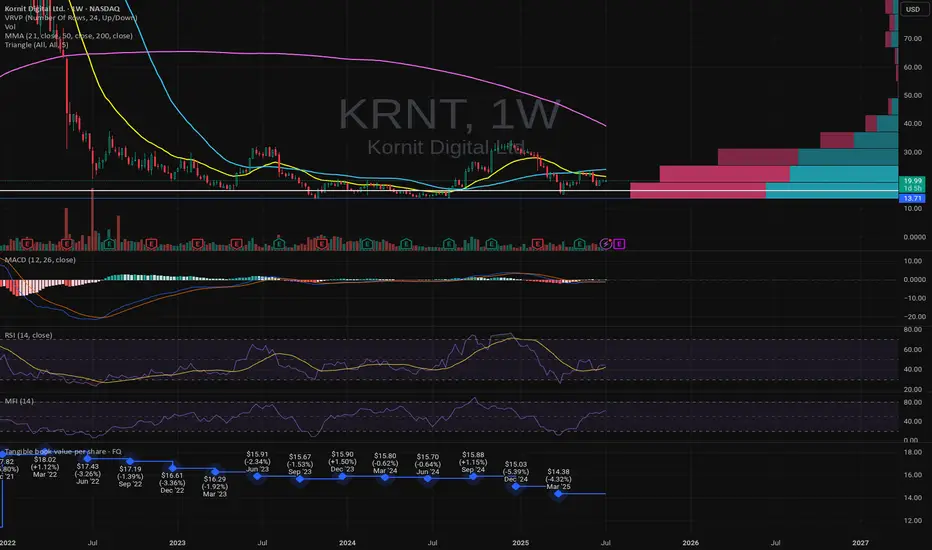This screenshot has height=550, width=932.
Task: Open the red earnings marker for November 2023
Action: point(322,244)
